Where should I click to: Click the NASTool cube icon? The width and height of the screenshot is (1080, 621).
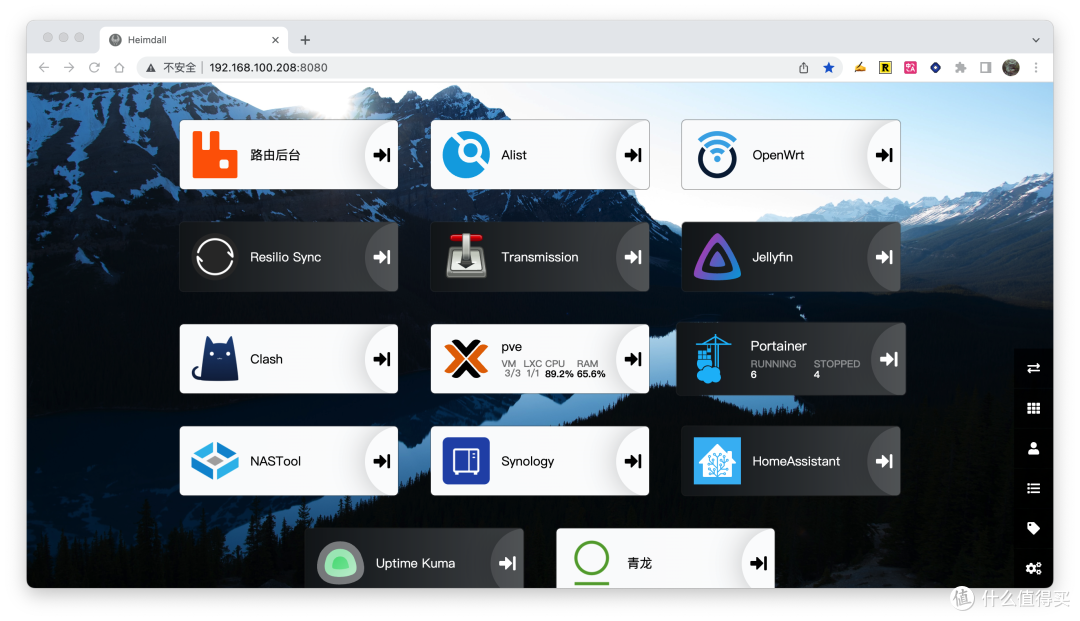coord(214,461)
